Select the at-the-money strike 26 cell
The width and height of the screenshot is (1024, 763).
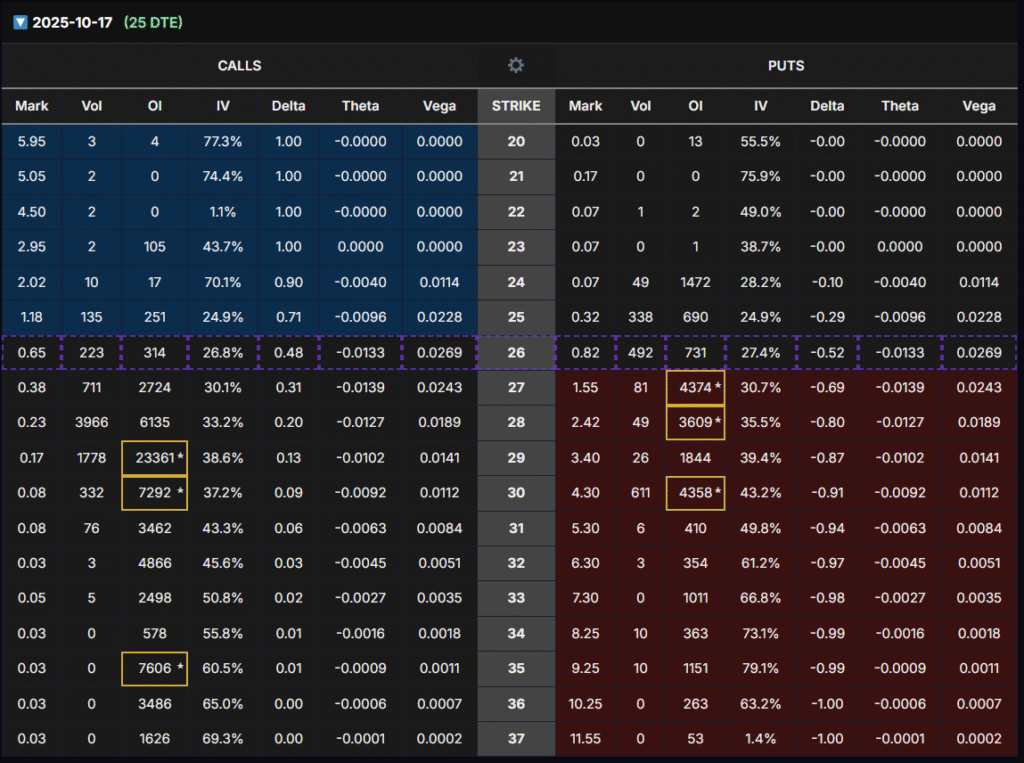(x=516, y=352)
